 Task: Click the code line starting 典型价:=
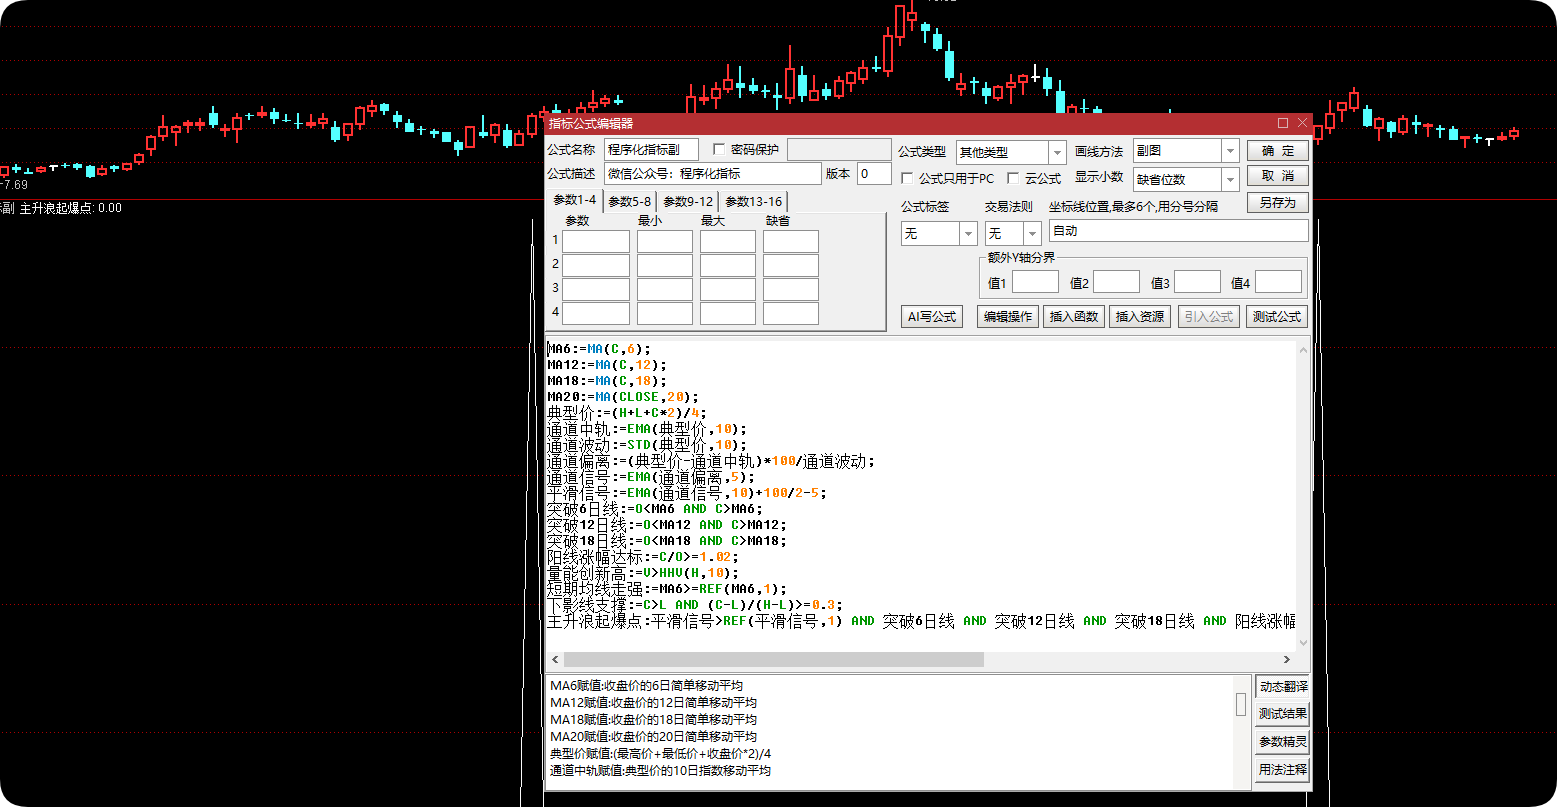click(x=626, y=413)
